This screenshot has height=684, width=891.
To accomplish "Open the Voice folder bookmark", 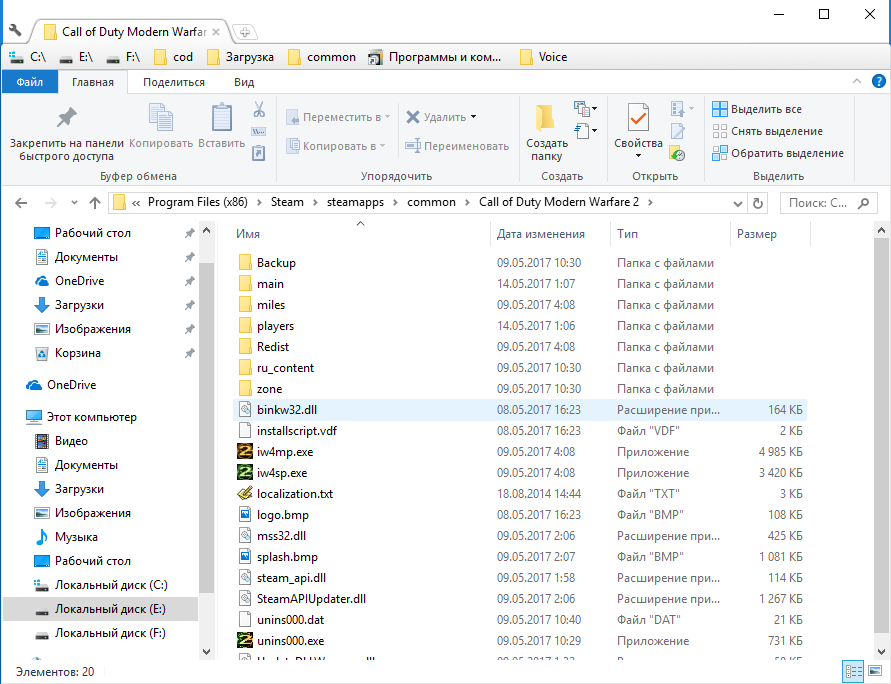I will click(x=544, y=57).
